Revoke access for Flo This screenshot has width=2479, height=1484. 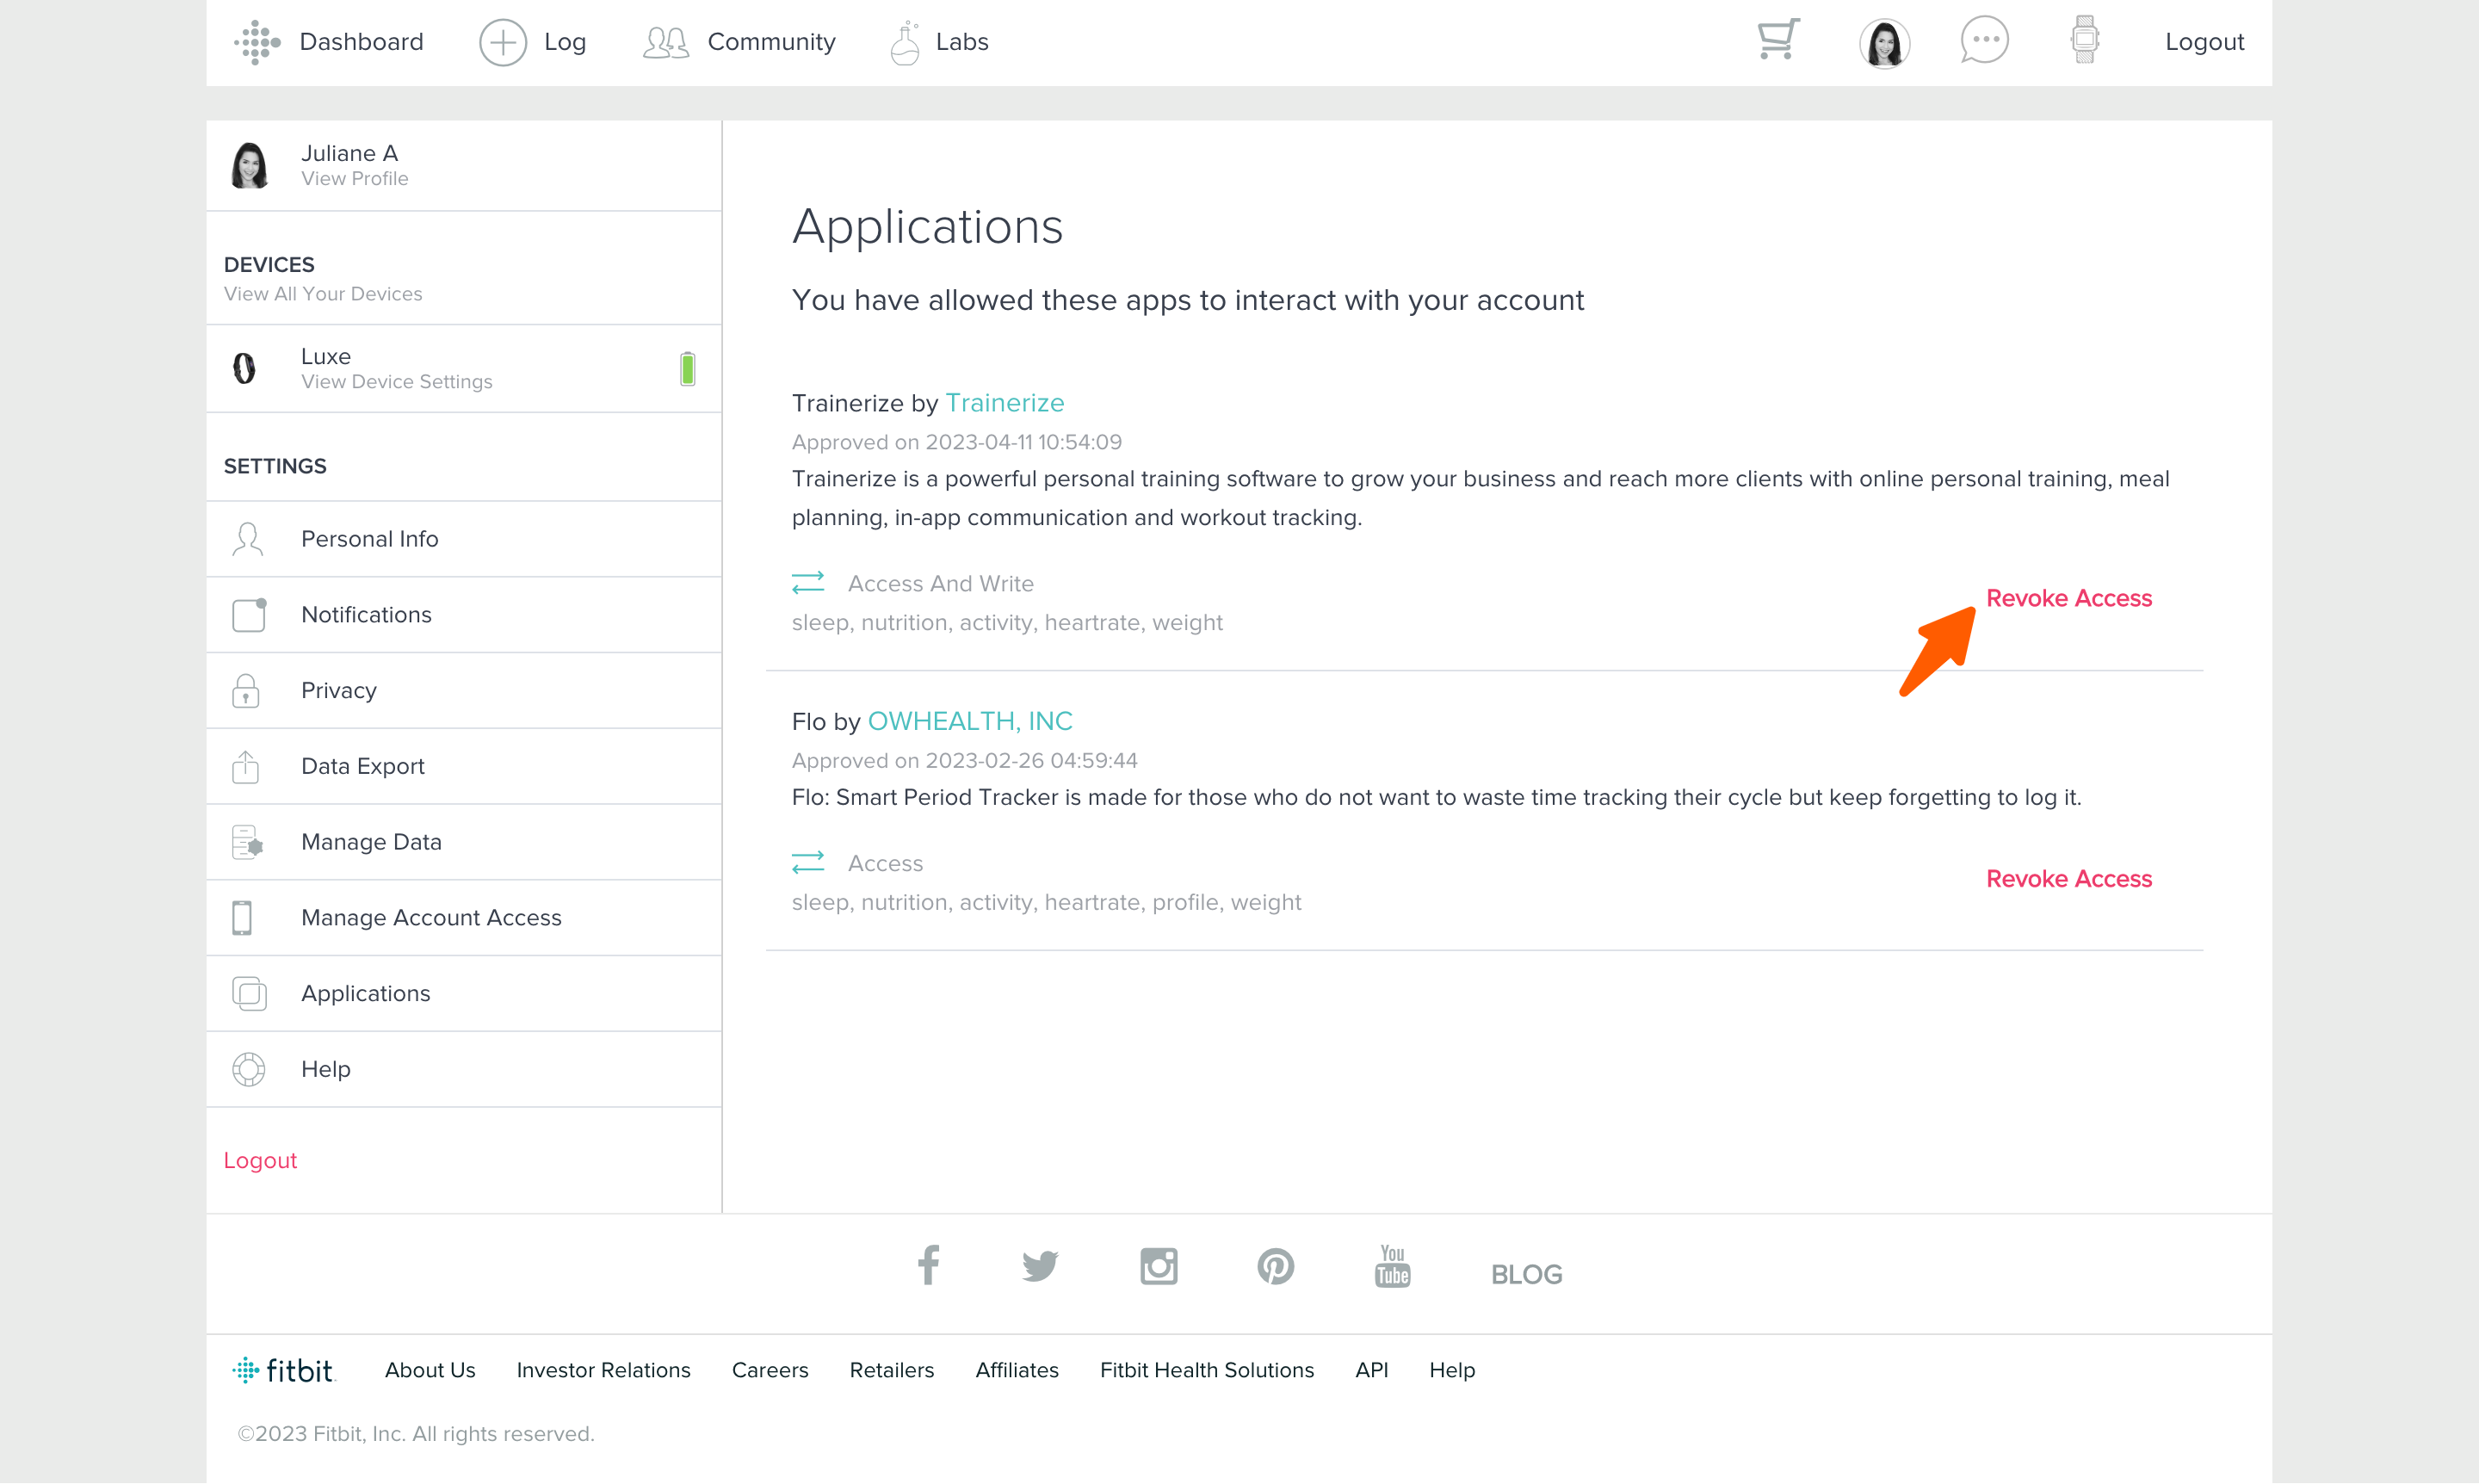click(2068, 879)
